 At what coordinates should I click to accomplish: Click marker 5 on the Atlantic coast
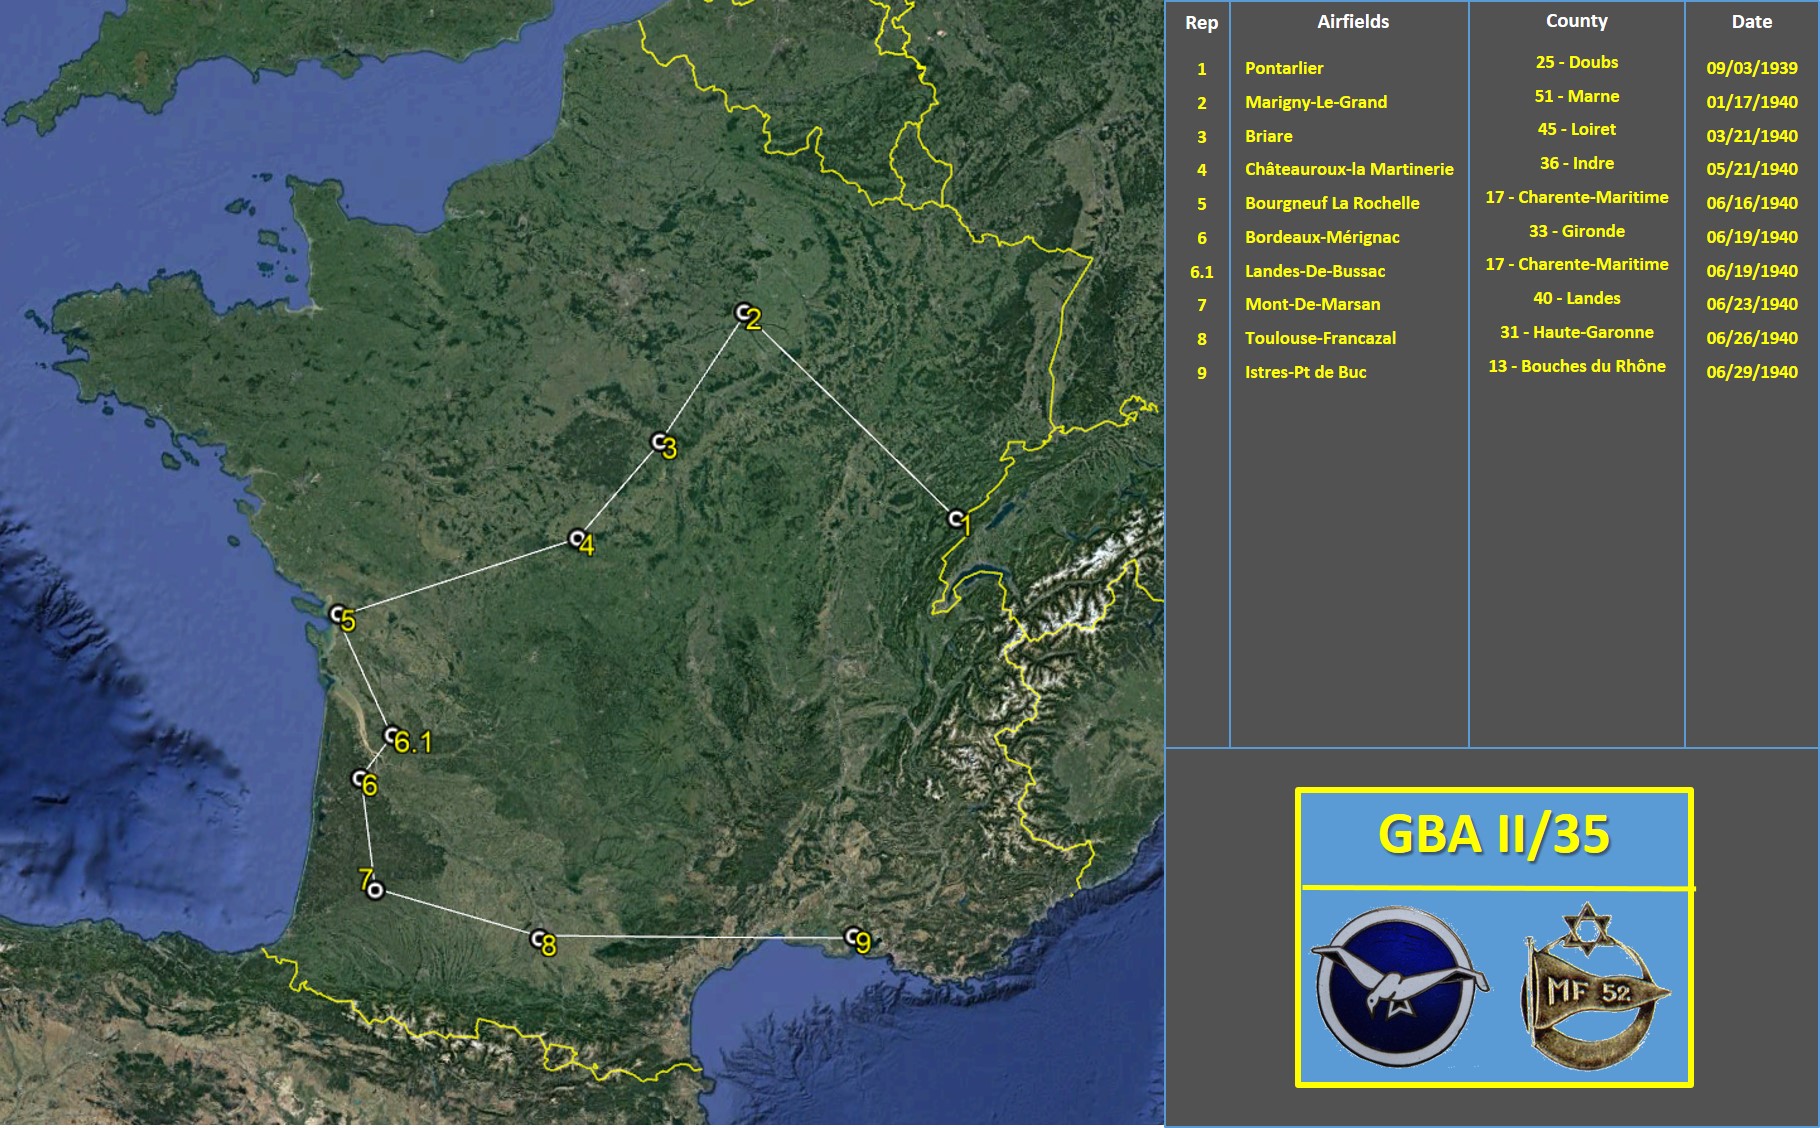tap(338, 614)
